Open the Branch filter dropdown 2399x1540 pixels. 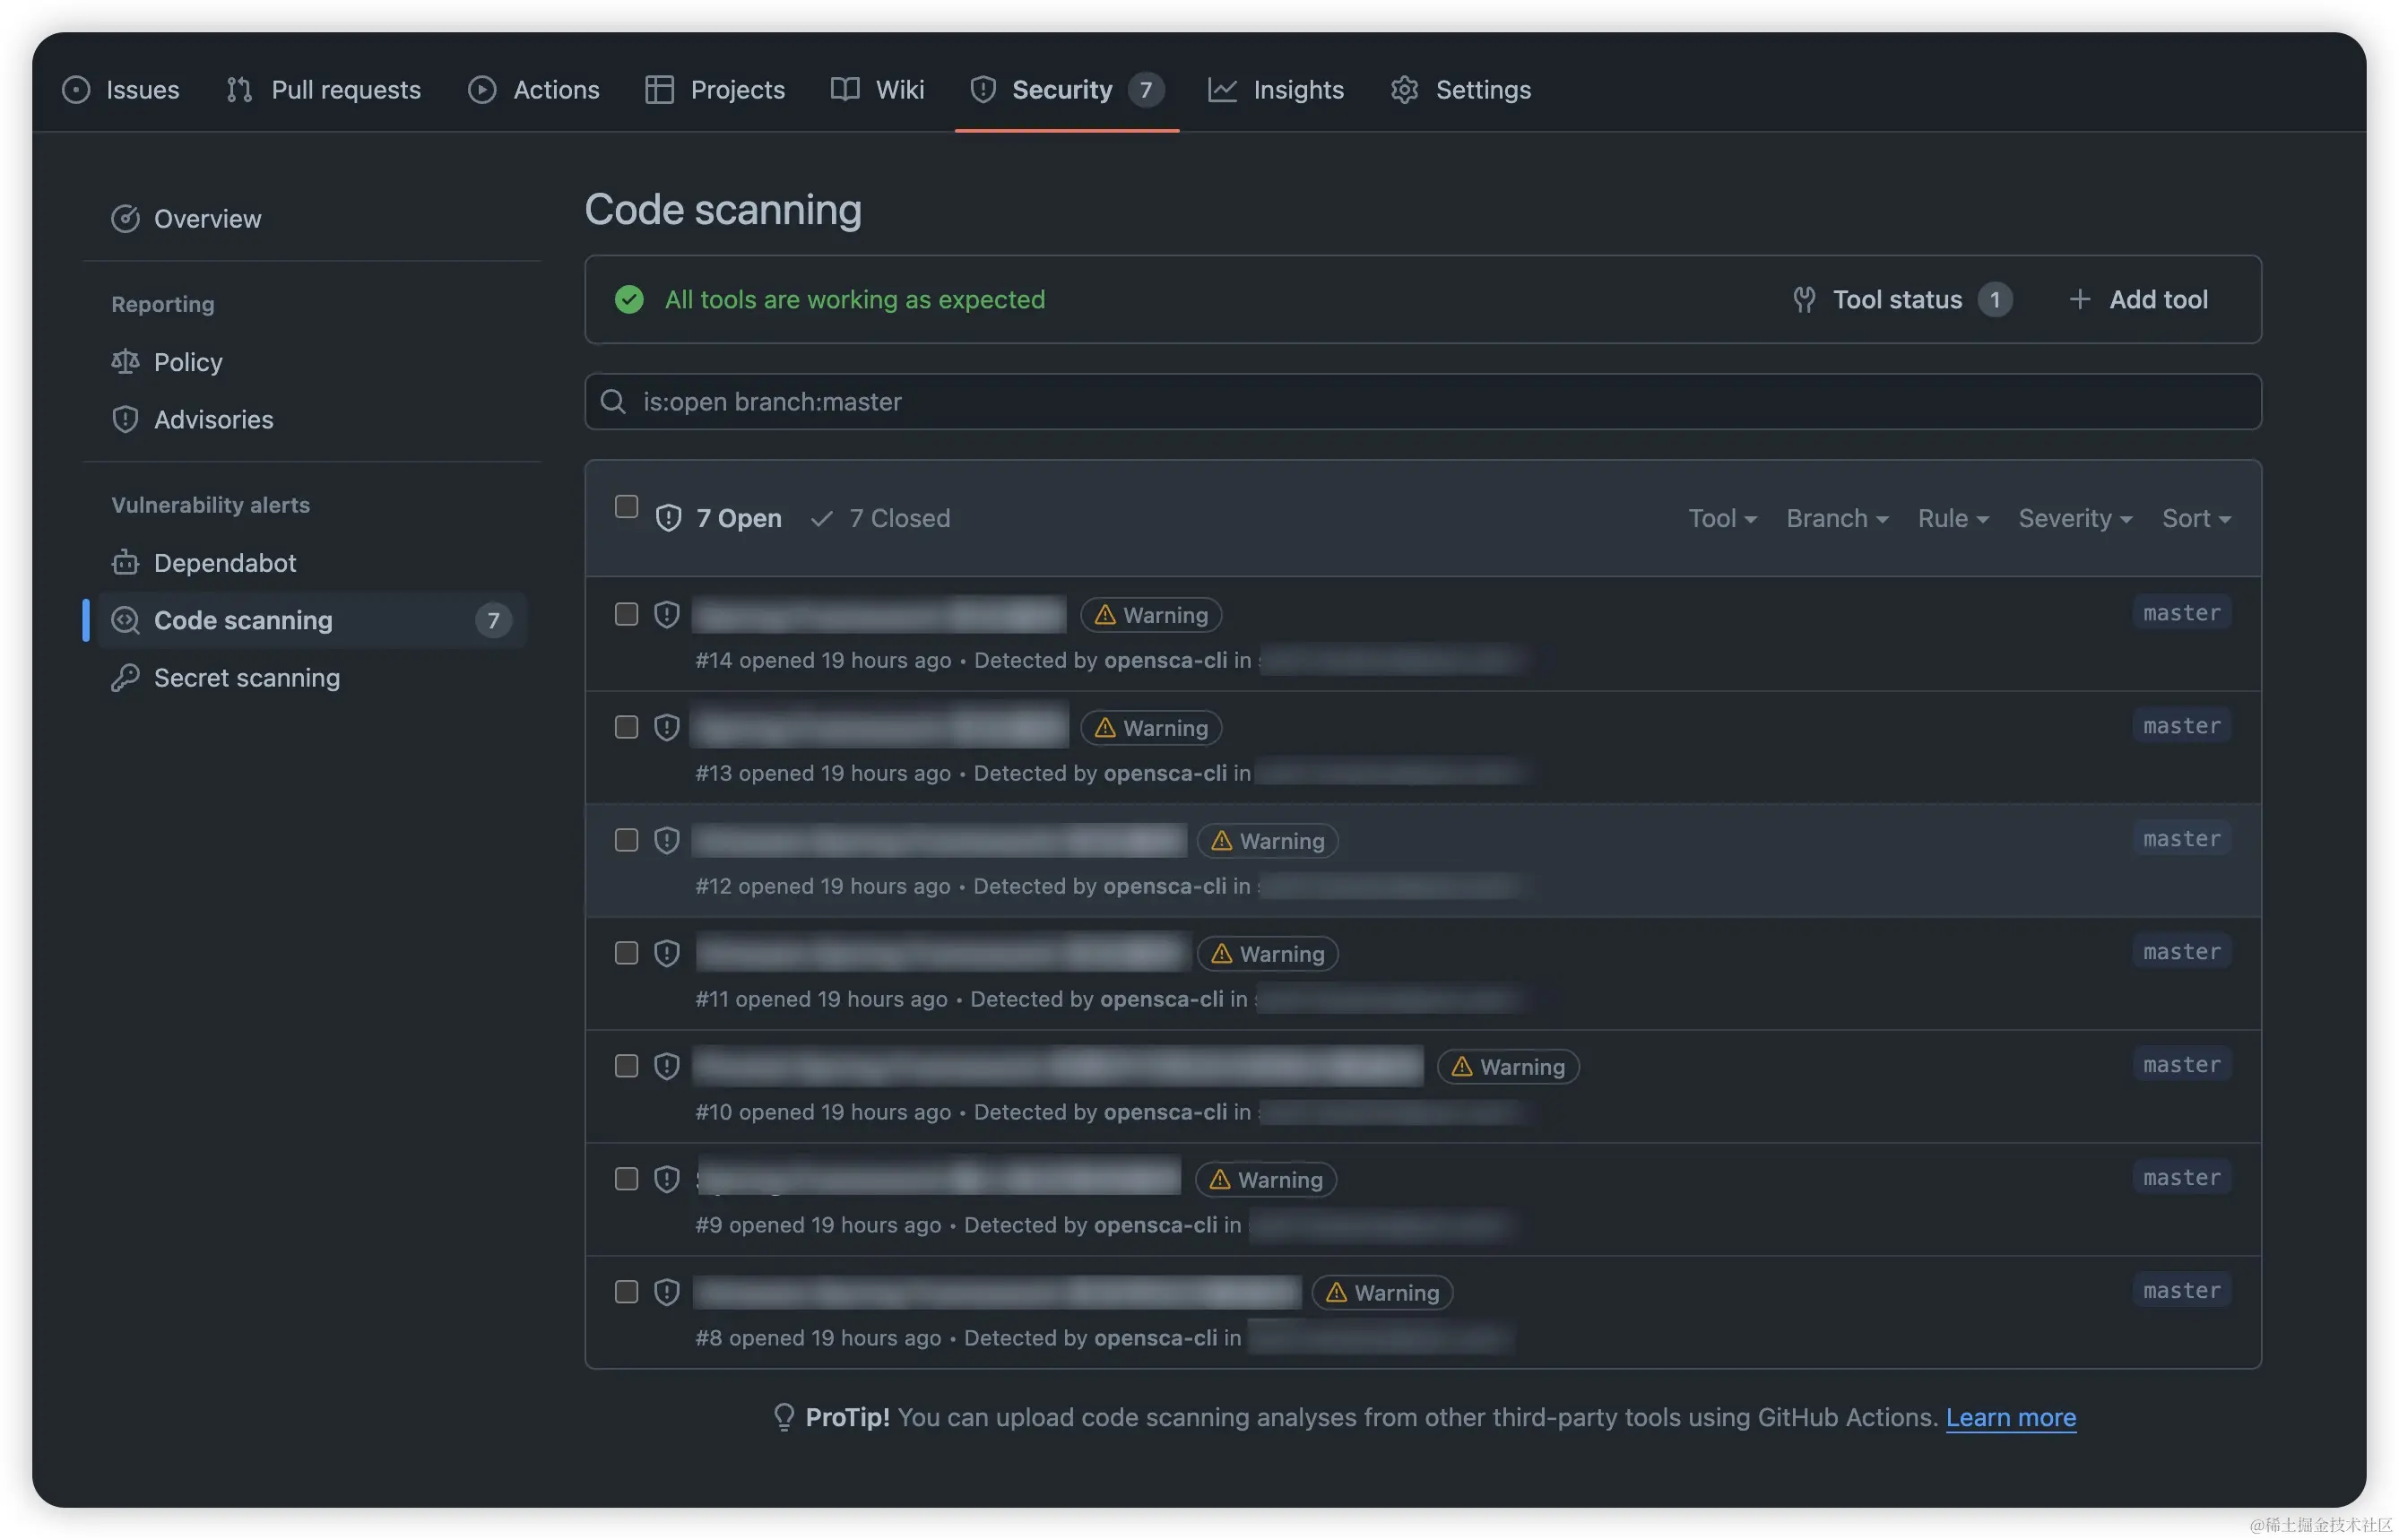(x=1837, y=519)
